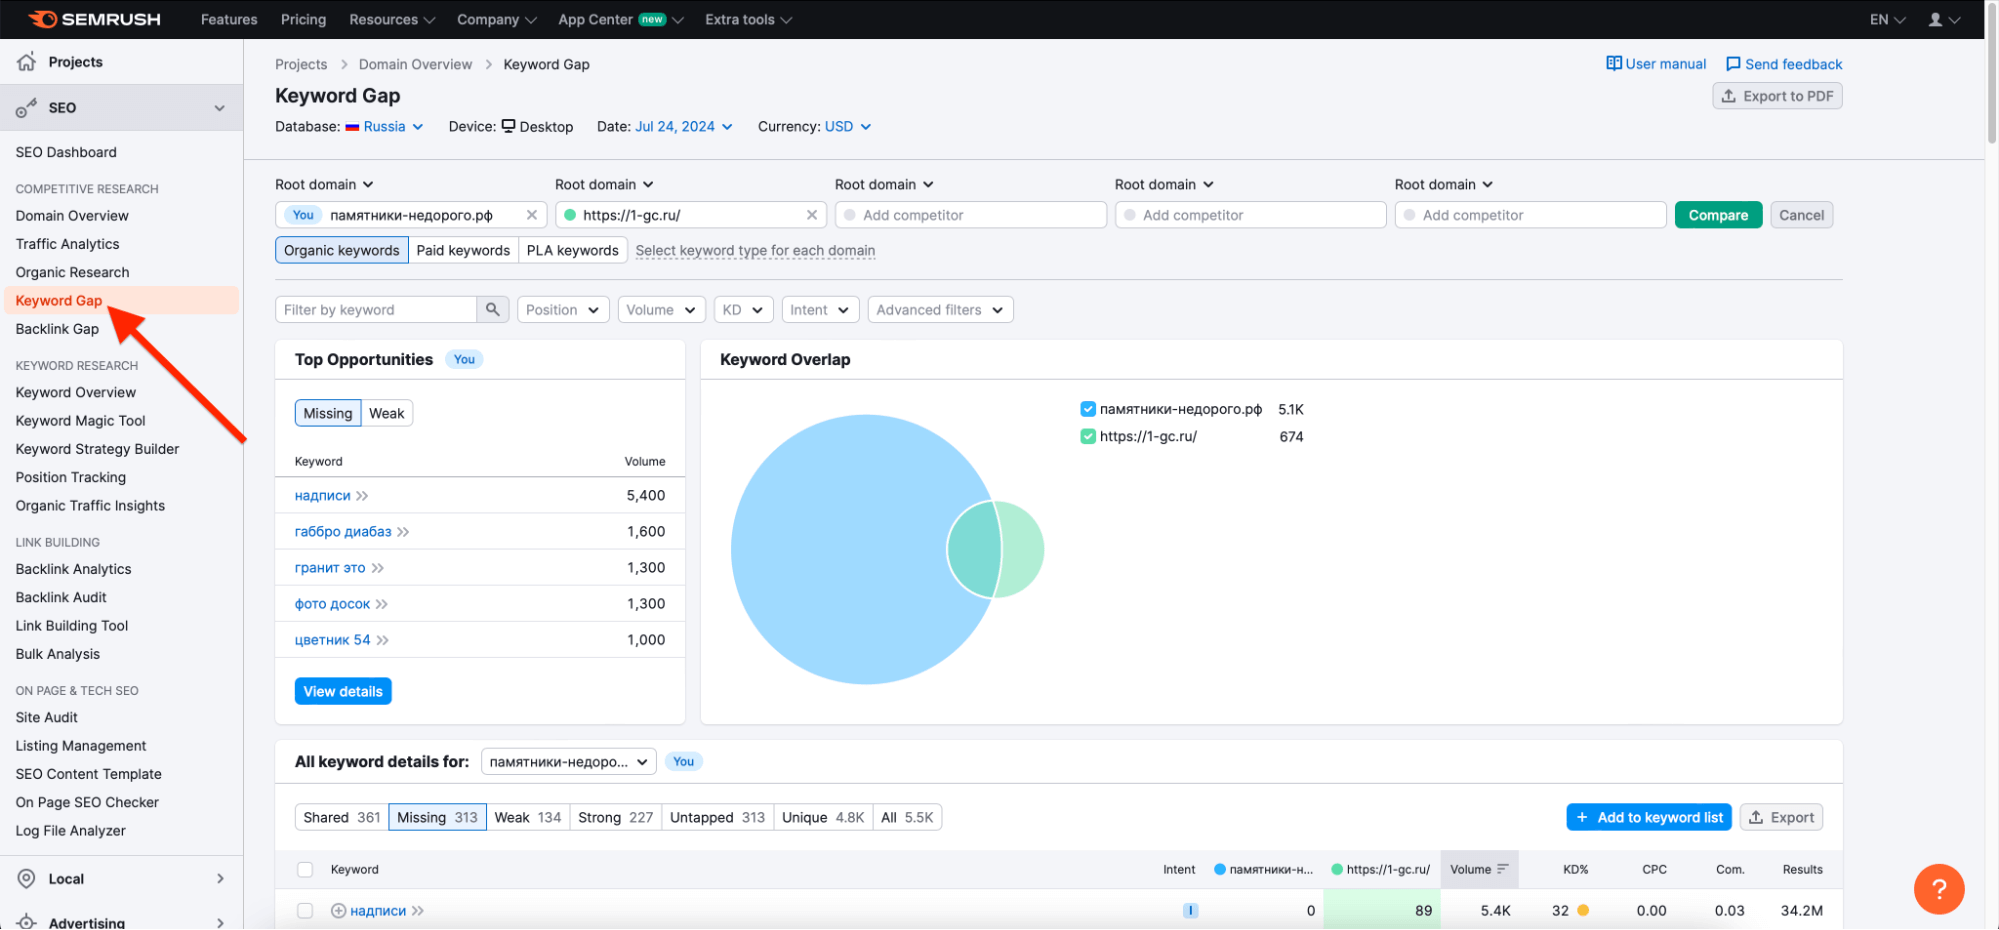1999x930 pixels.
Task: Click the yellow KD dot in надписи row
Action: point(1582,911)
